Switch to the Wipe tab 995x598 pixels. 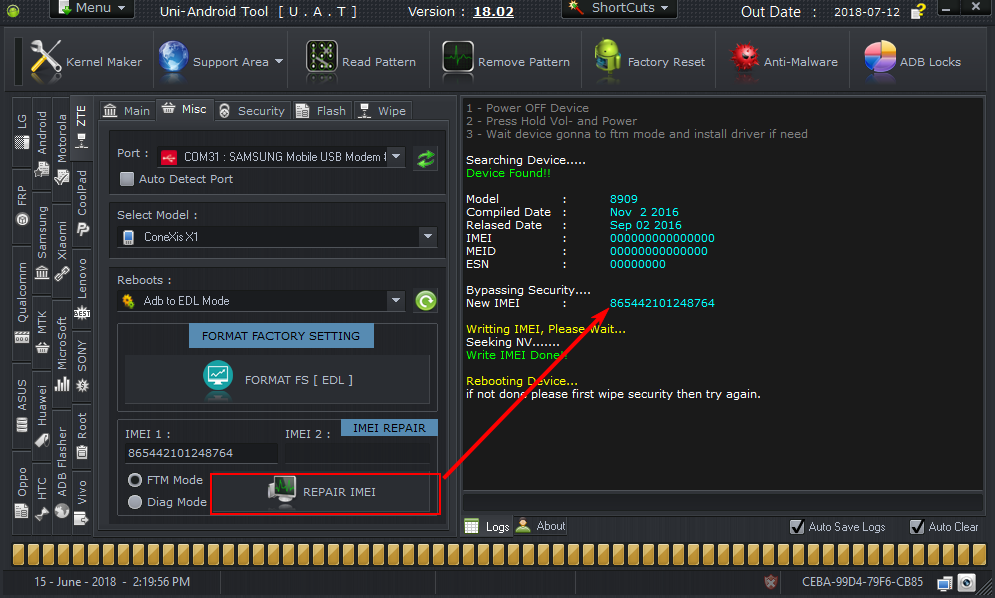click(382, 110)
